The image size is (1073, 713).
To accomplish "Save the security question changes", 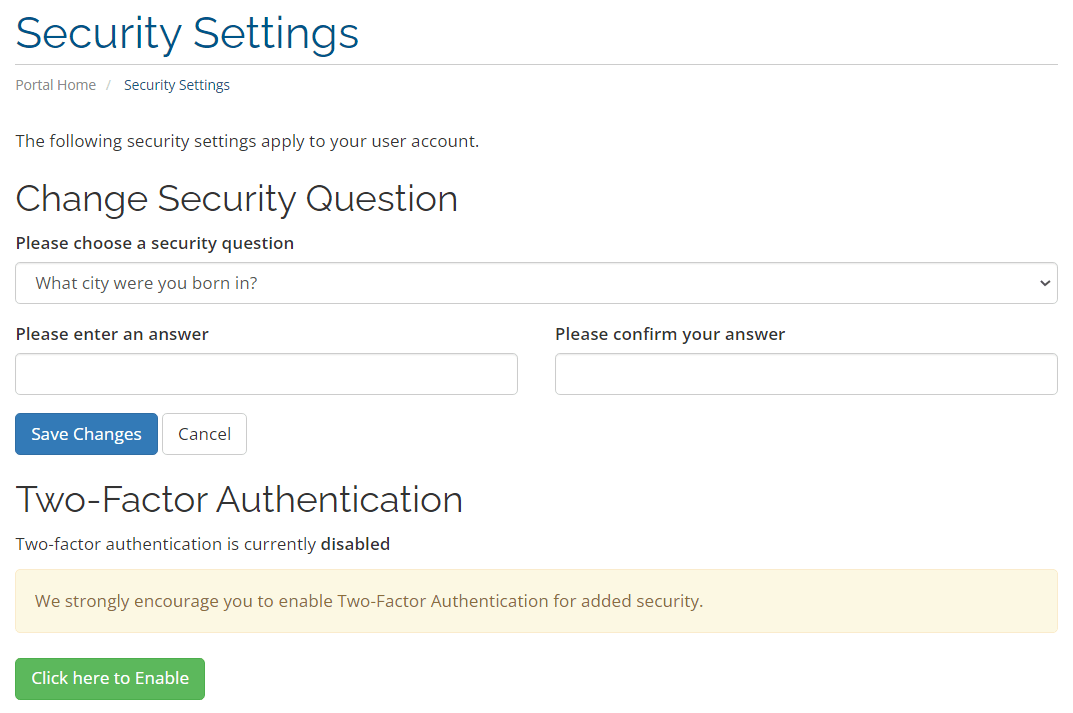I will click(x=86, y=434).
